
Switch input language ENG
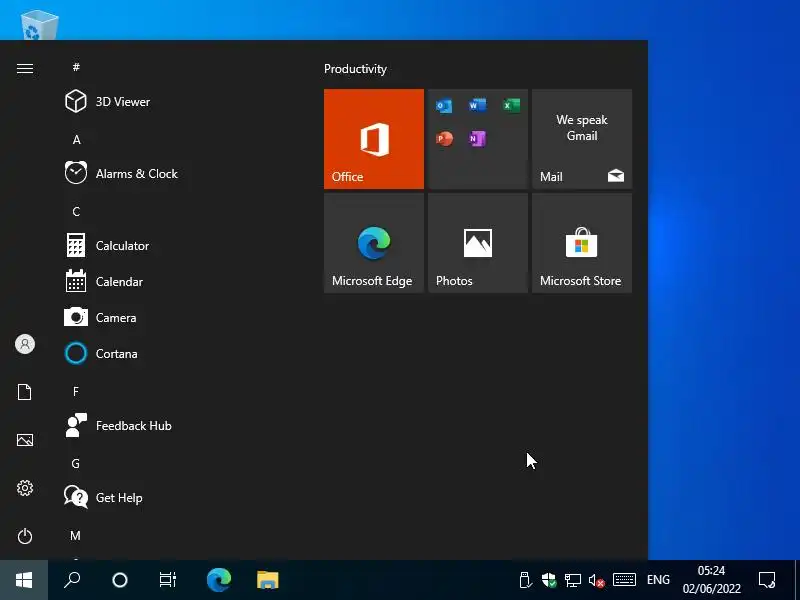[658, 580]
